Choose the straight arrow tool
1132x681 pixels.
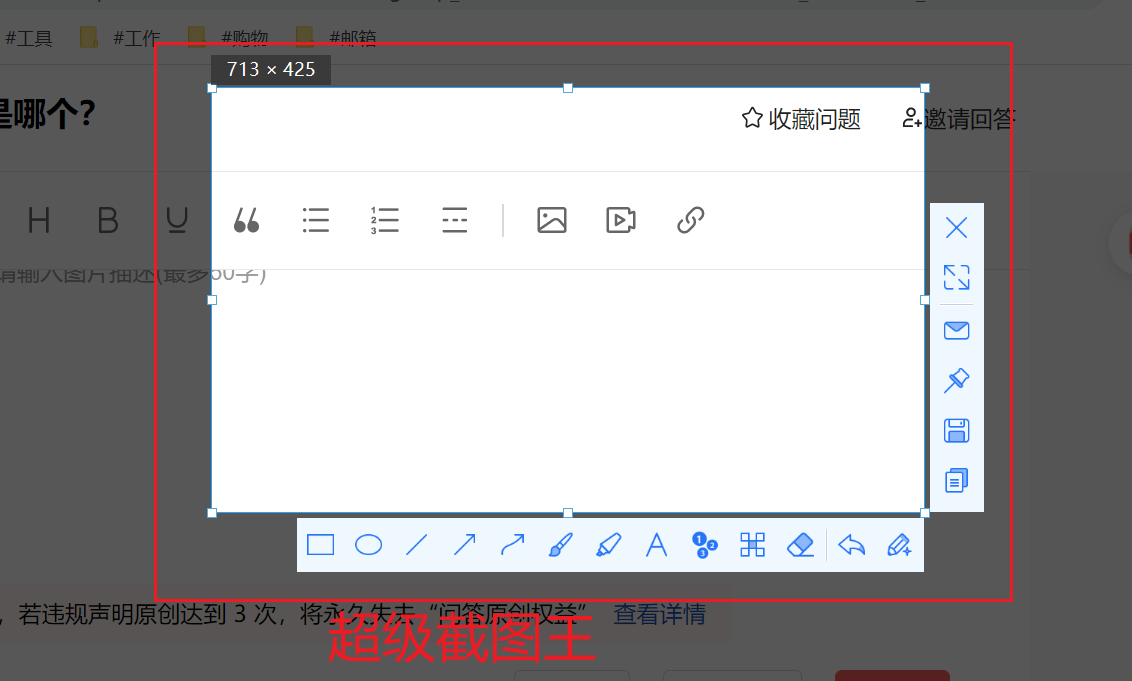[x=464, y=545]
